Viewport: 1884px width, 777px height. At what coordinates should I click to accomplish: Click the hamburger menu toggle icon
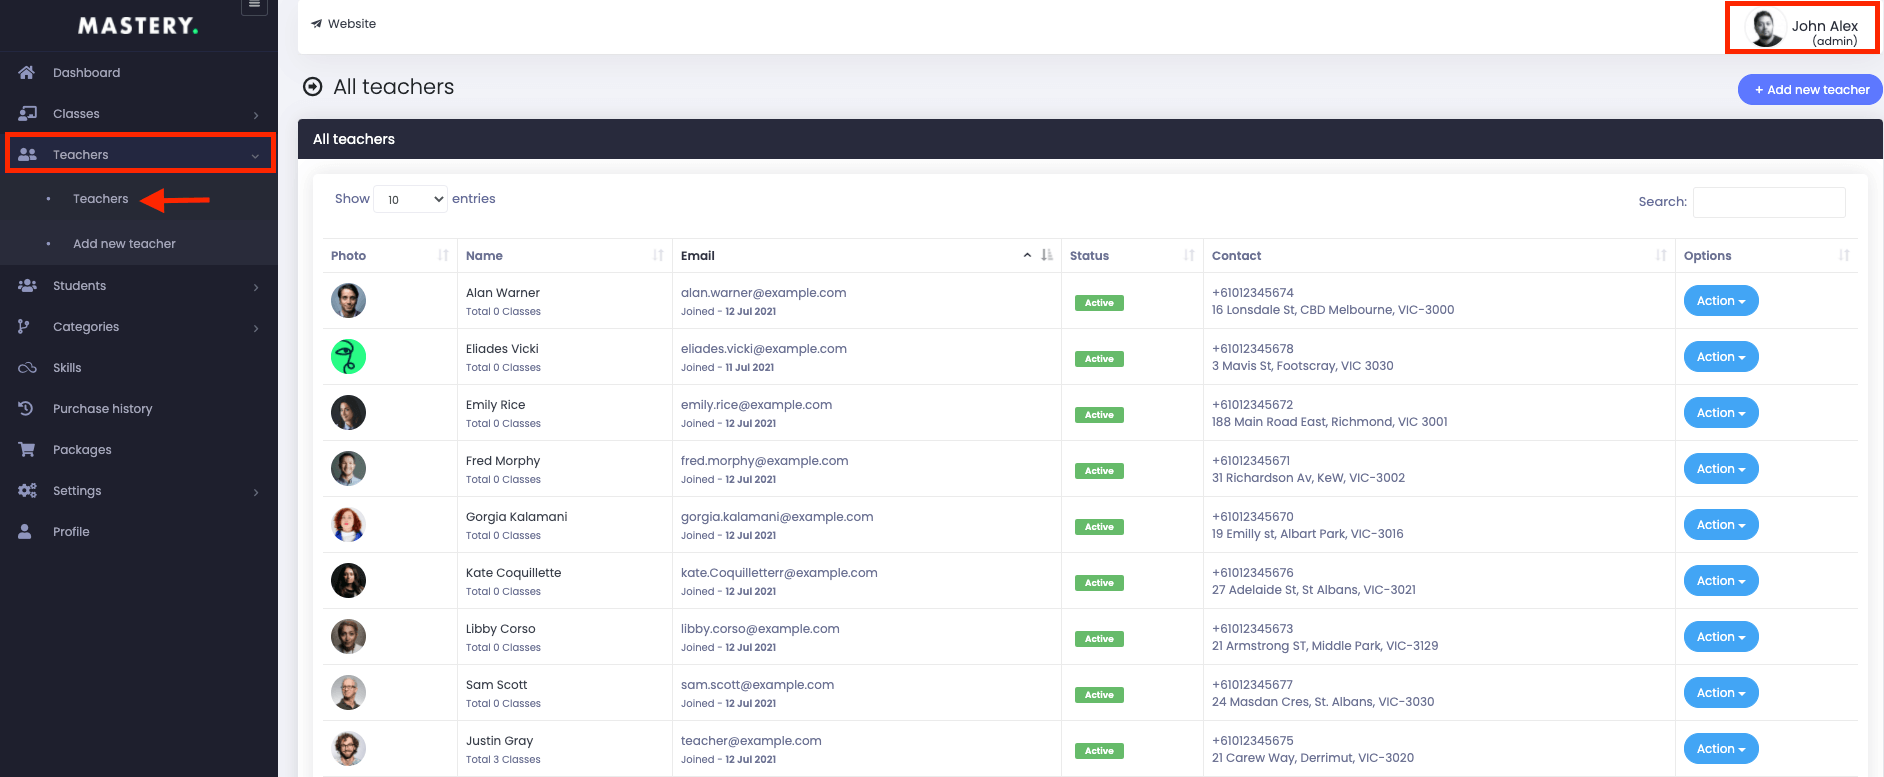(x=255, y=5)
